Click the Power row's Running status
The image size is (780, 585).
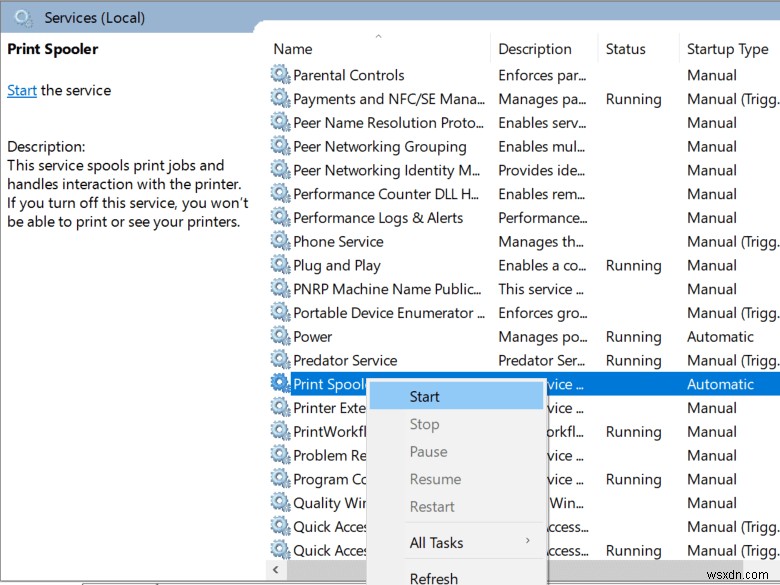tap(633, 337)
